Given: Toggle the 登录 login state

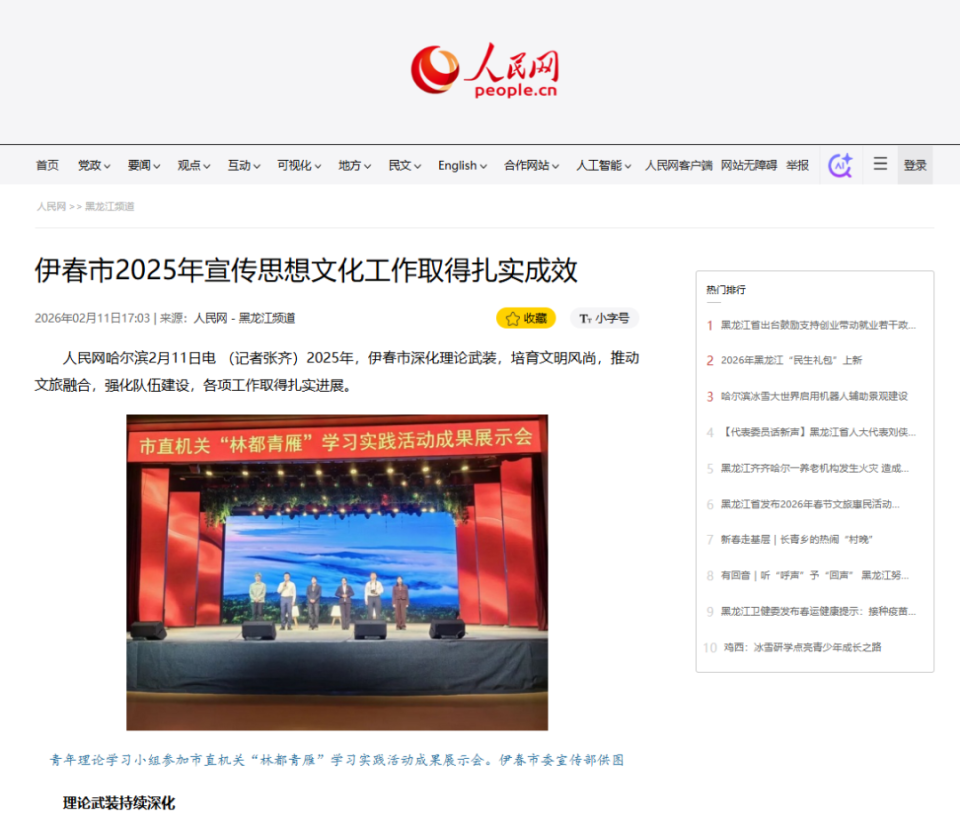Looking at the screenshot, I should [914, 165].
